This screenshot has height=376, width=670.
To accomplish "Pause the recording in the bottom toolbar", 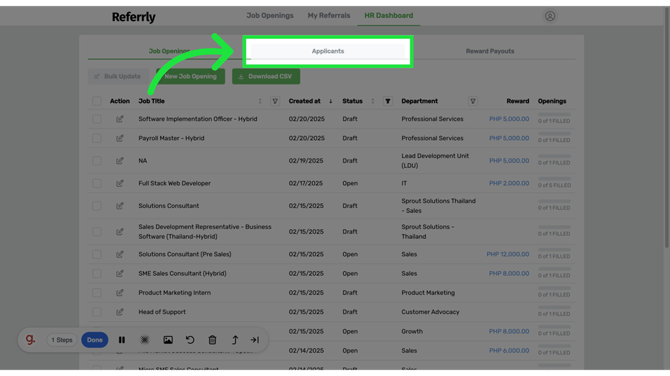I will [x=122, y=340].
